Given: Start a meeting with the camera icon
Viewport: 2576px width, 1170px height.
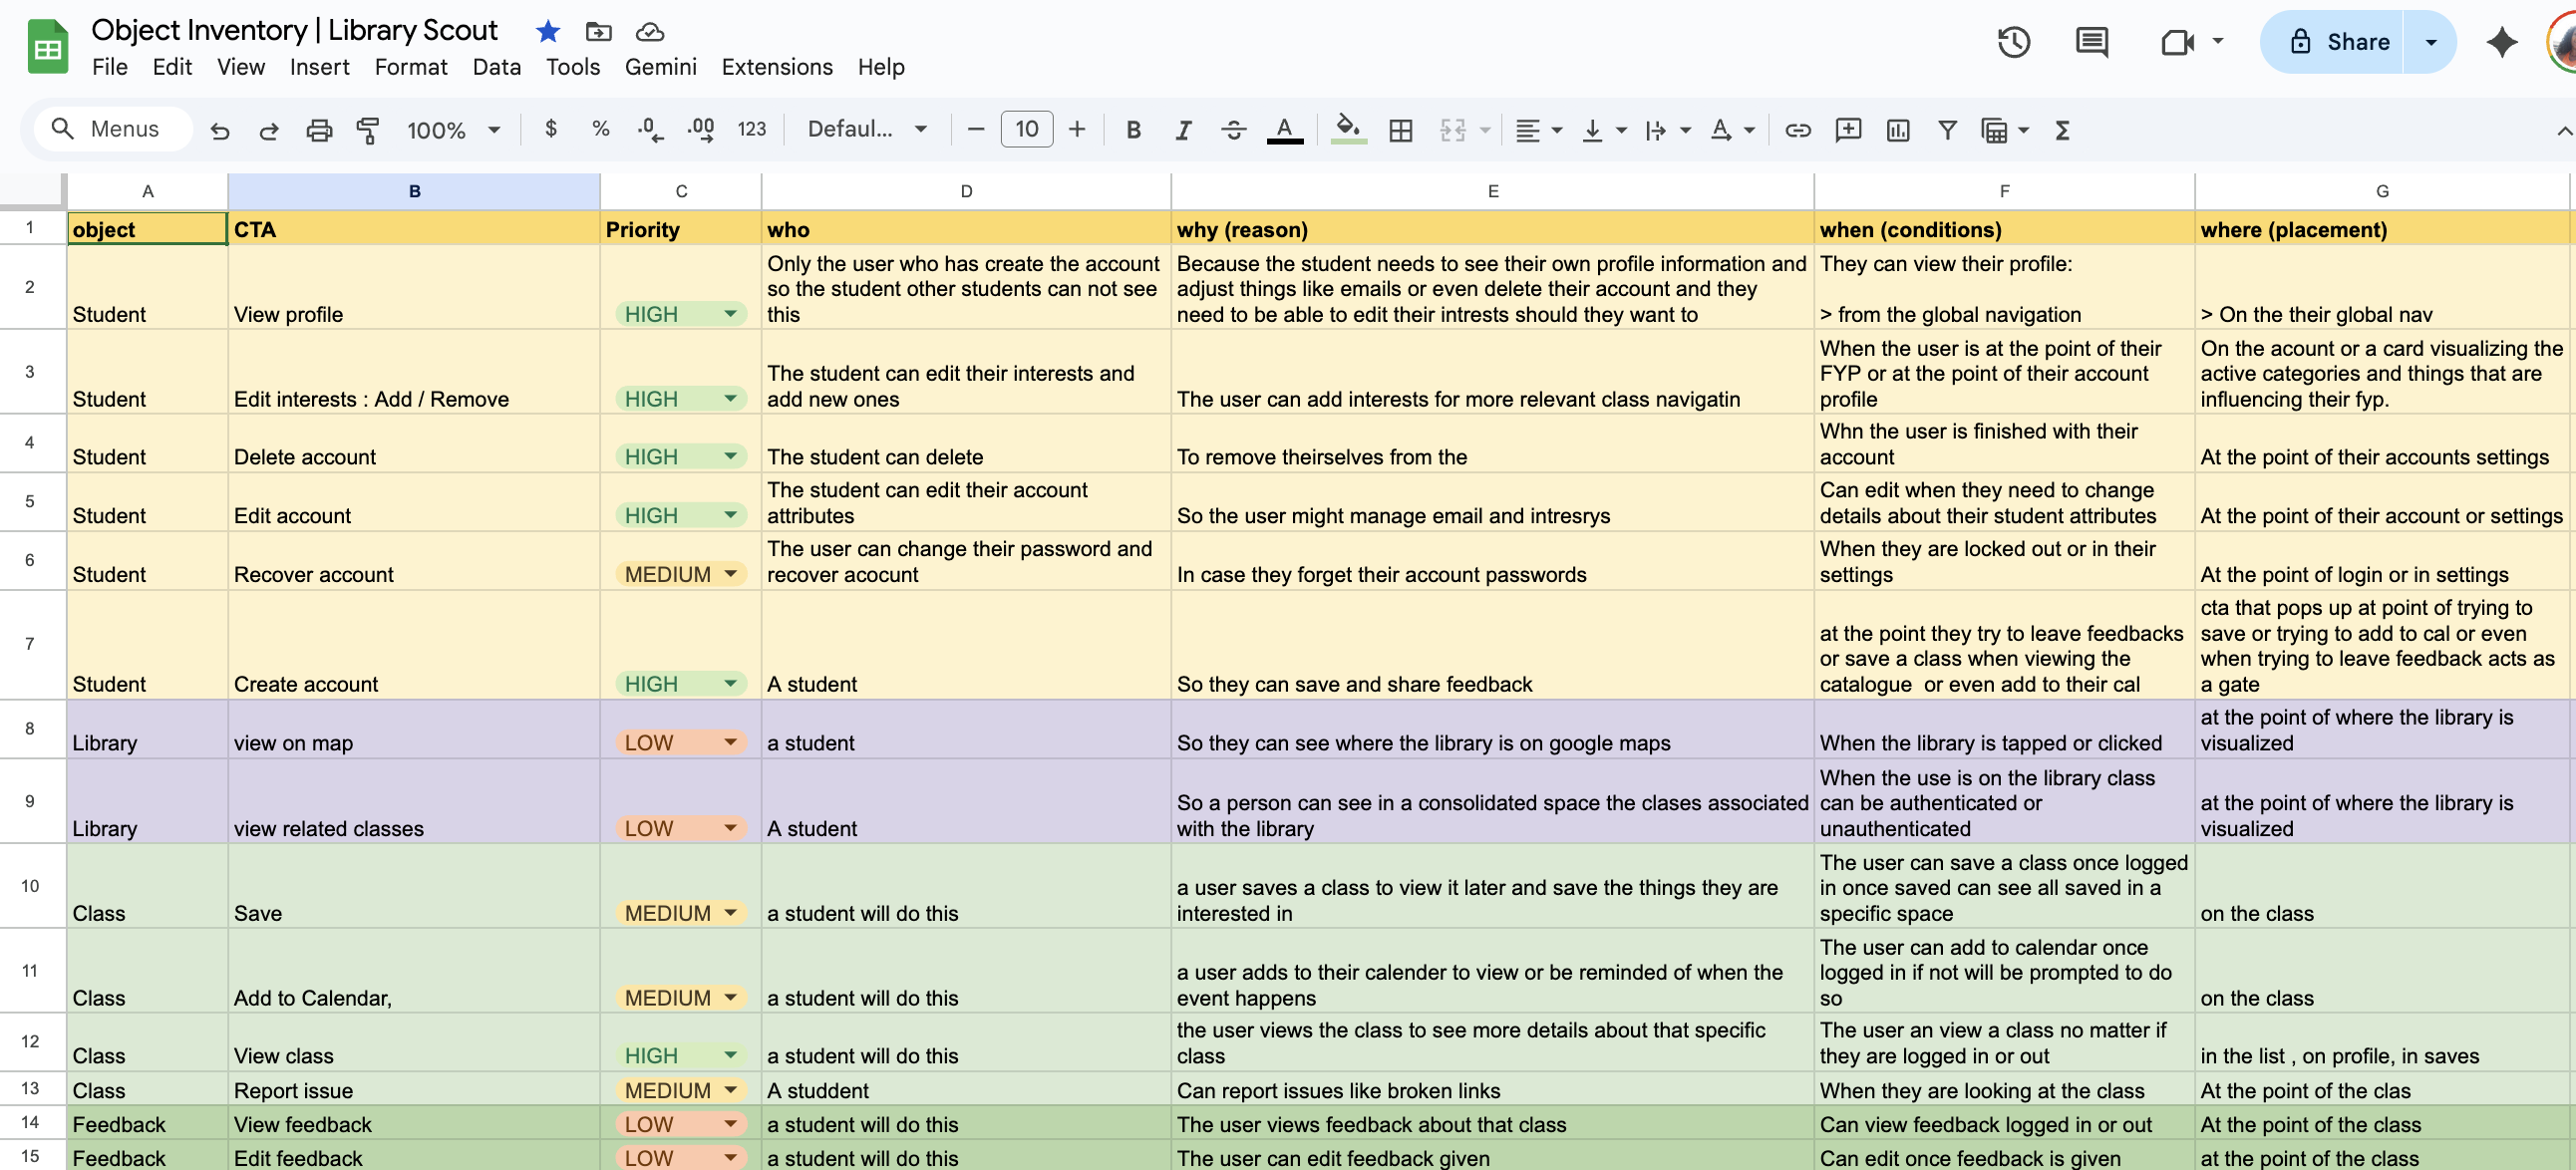Looking at the screenshot, I should tap(2177, 42).
